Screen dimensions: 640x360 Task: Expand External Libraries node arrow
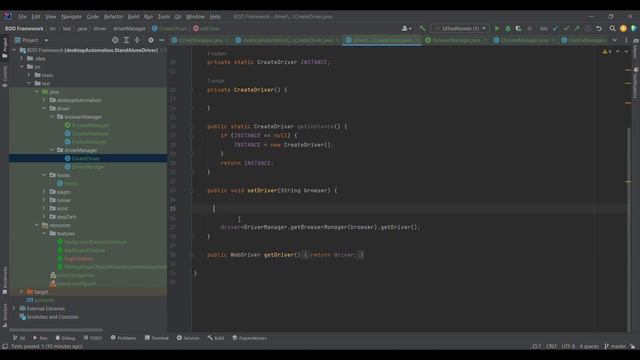14,309
